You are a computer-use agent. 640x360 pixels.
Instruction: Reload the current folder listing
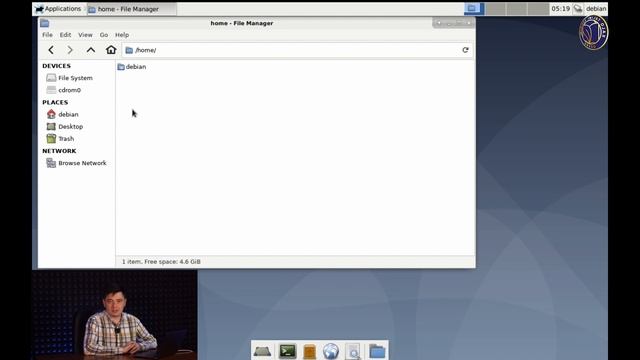[465, 50]
